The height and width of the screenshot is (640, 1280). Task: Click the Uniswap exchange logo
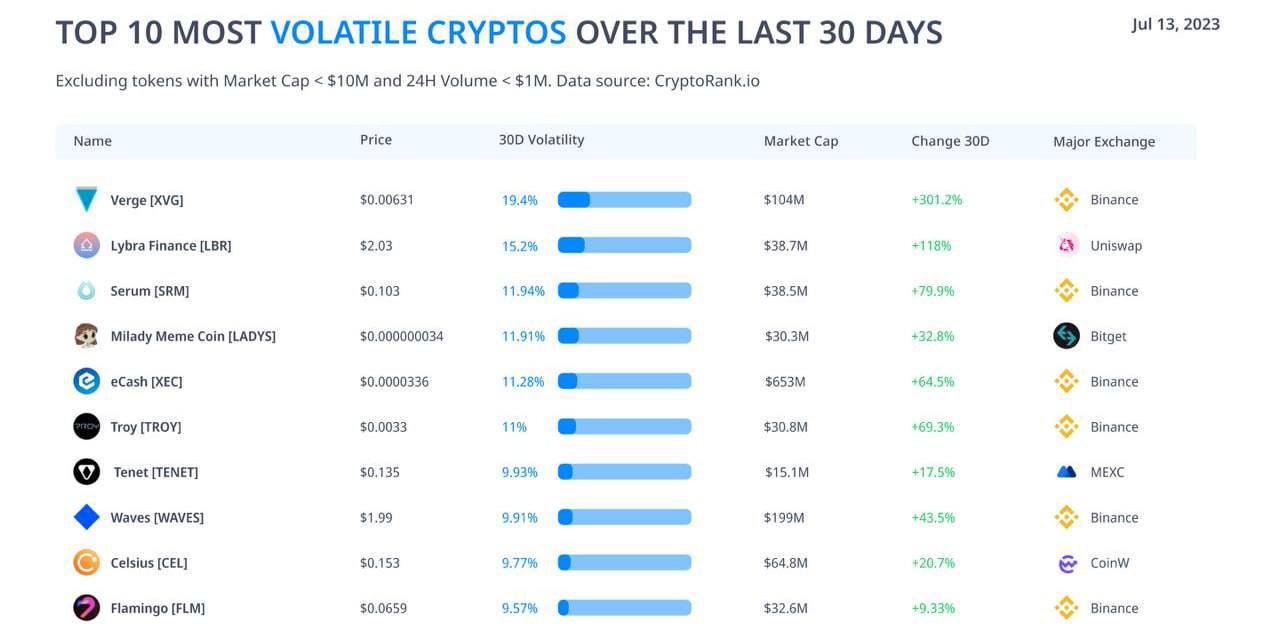pyautogui.click(x=1067, y=245)
